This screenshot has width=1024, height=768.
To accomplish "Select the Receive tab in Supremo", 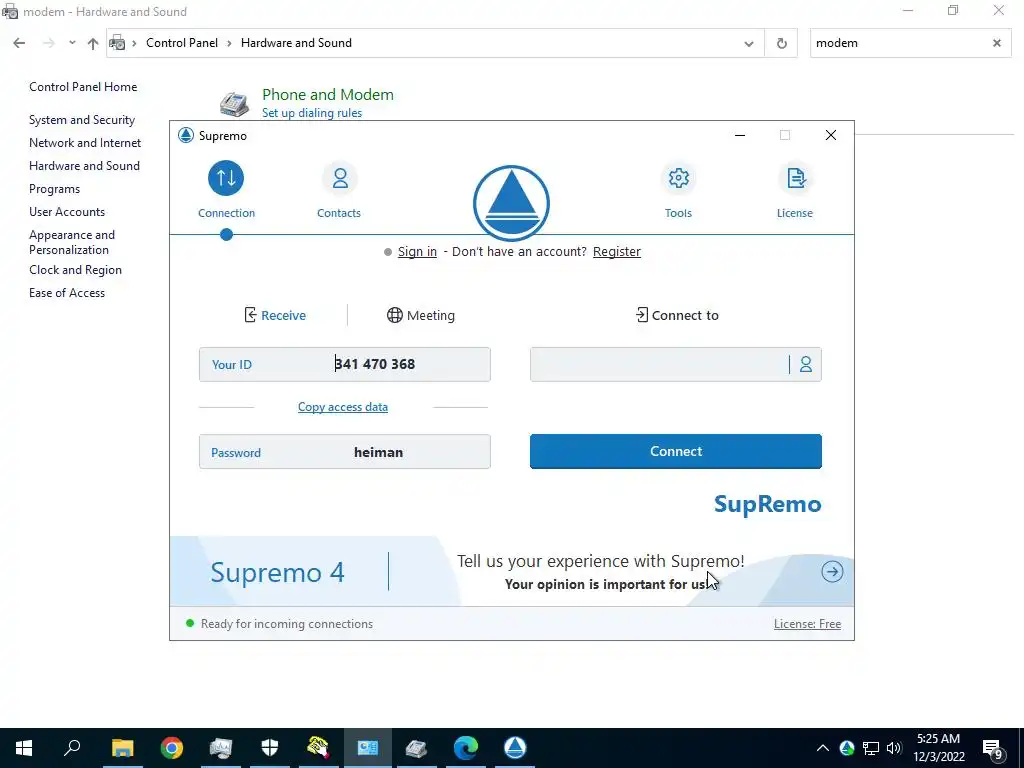I will click(x=275, y=315).
